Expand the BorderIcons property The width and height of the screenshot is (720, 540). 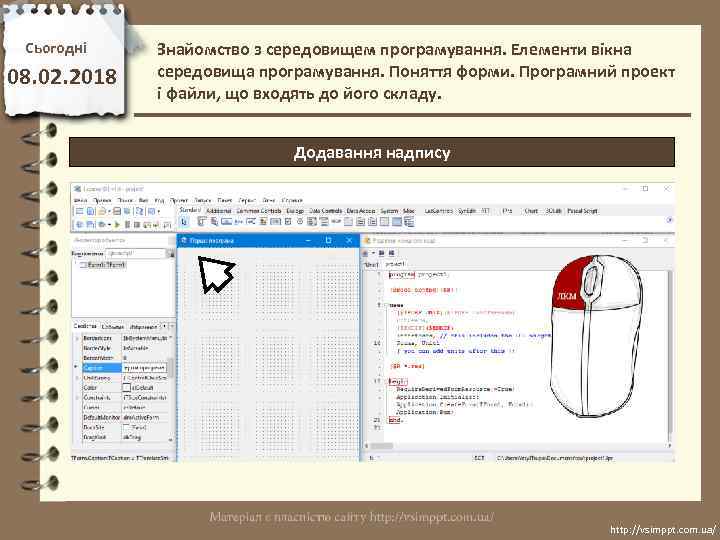[77, 338]
